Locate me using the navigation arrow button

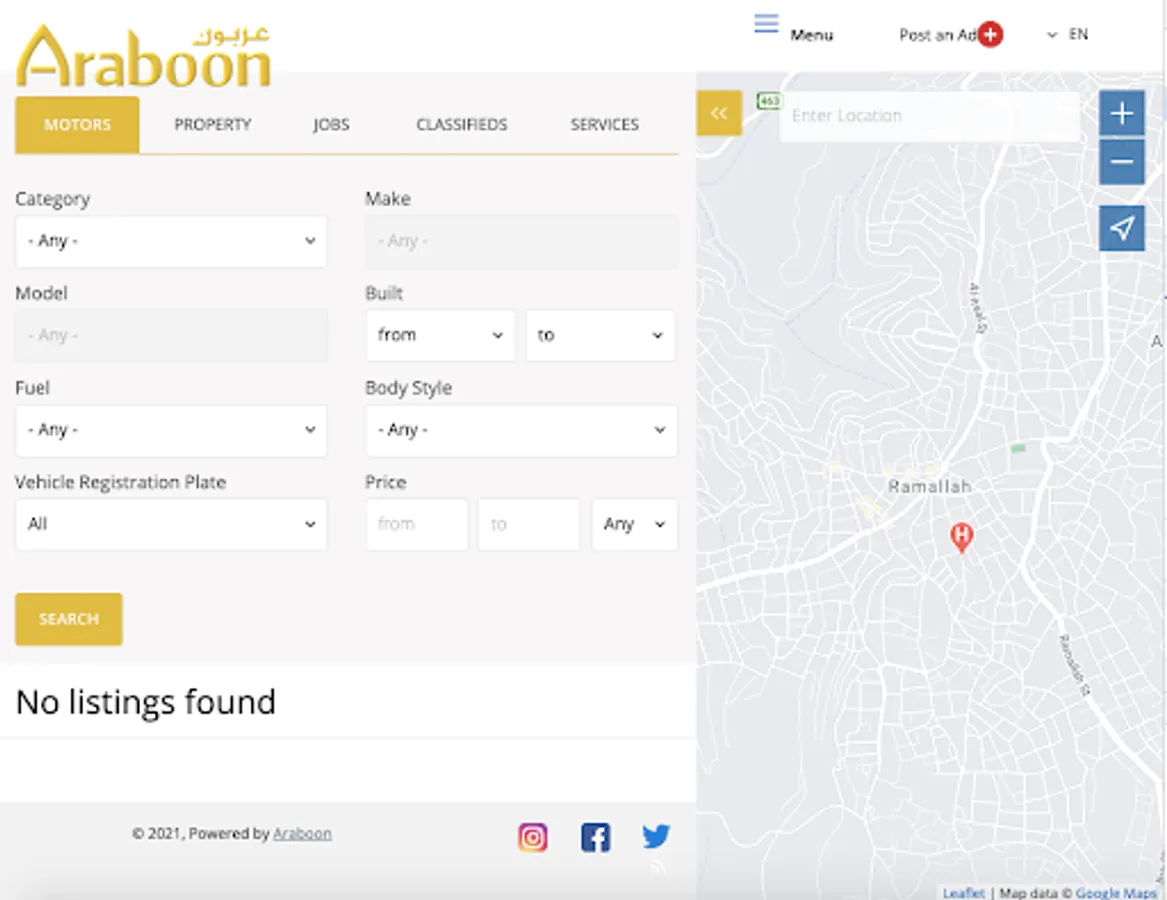coord(1122,228)
